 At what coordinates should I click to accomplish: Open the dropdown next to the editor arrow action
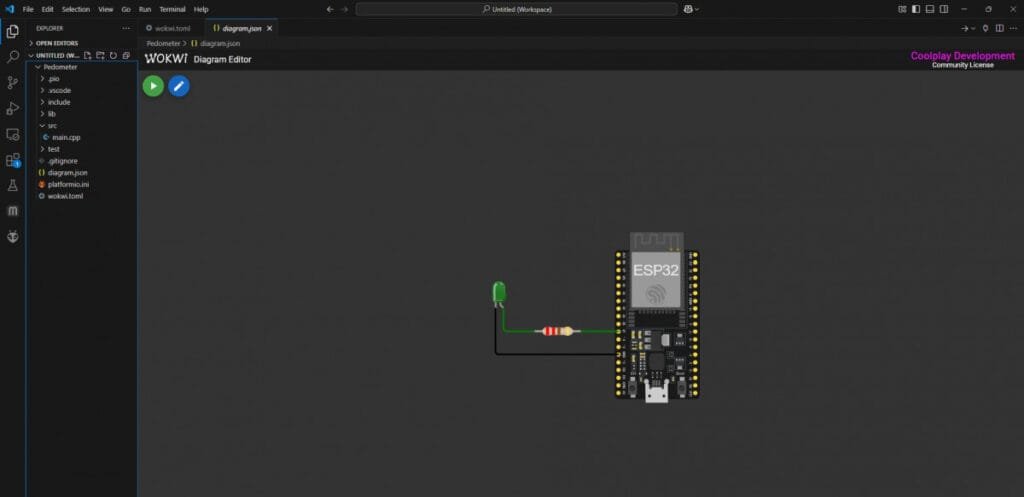[973, 28]
